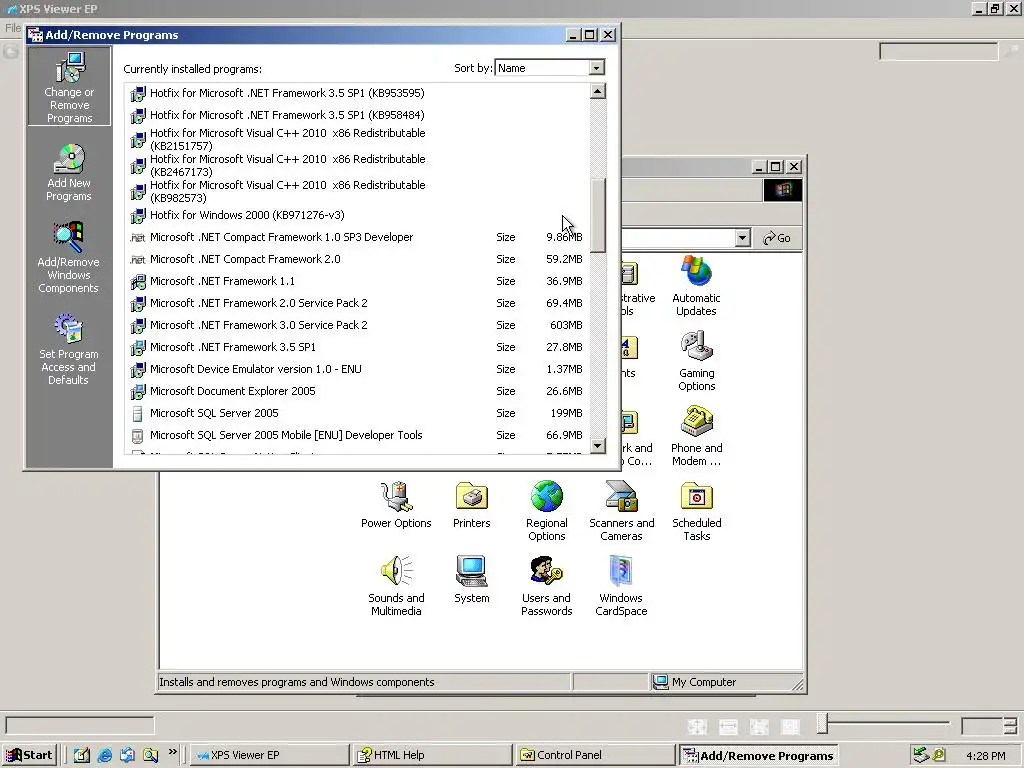Open Scheduled Tasks in Control Panel
The width and height of the screenshot is (1024, 768).
696,511
